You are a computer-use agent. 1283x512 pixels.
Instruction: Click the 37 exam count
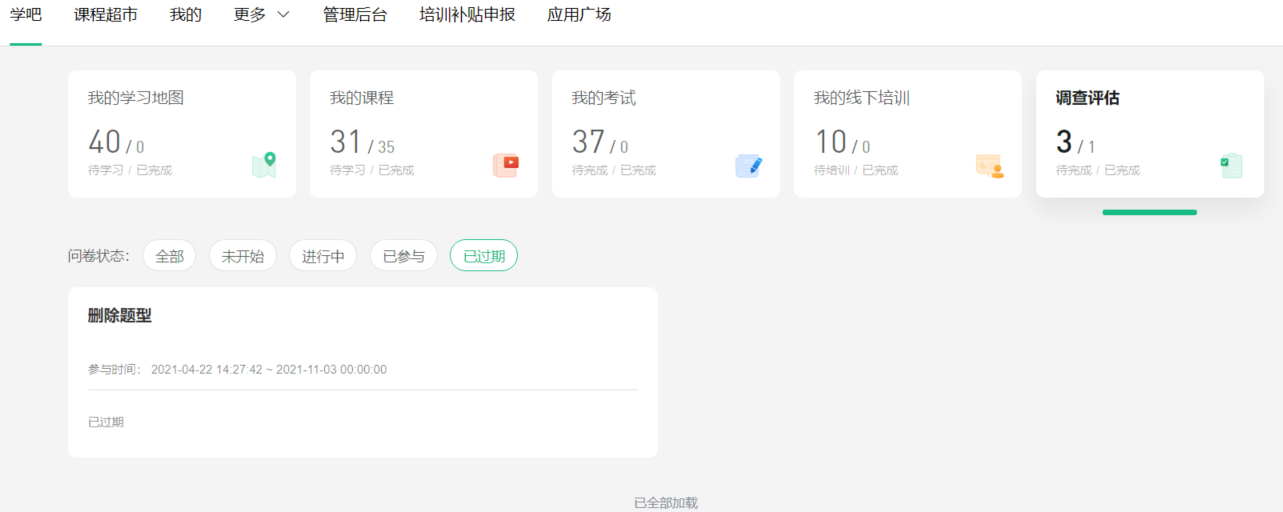(588, 142)
